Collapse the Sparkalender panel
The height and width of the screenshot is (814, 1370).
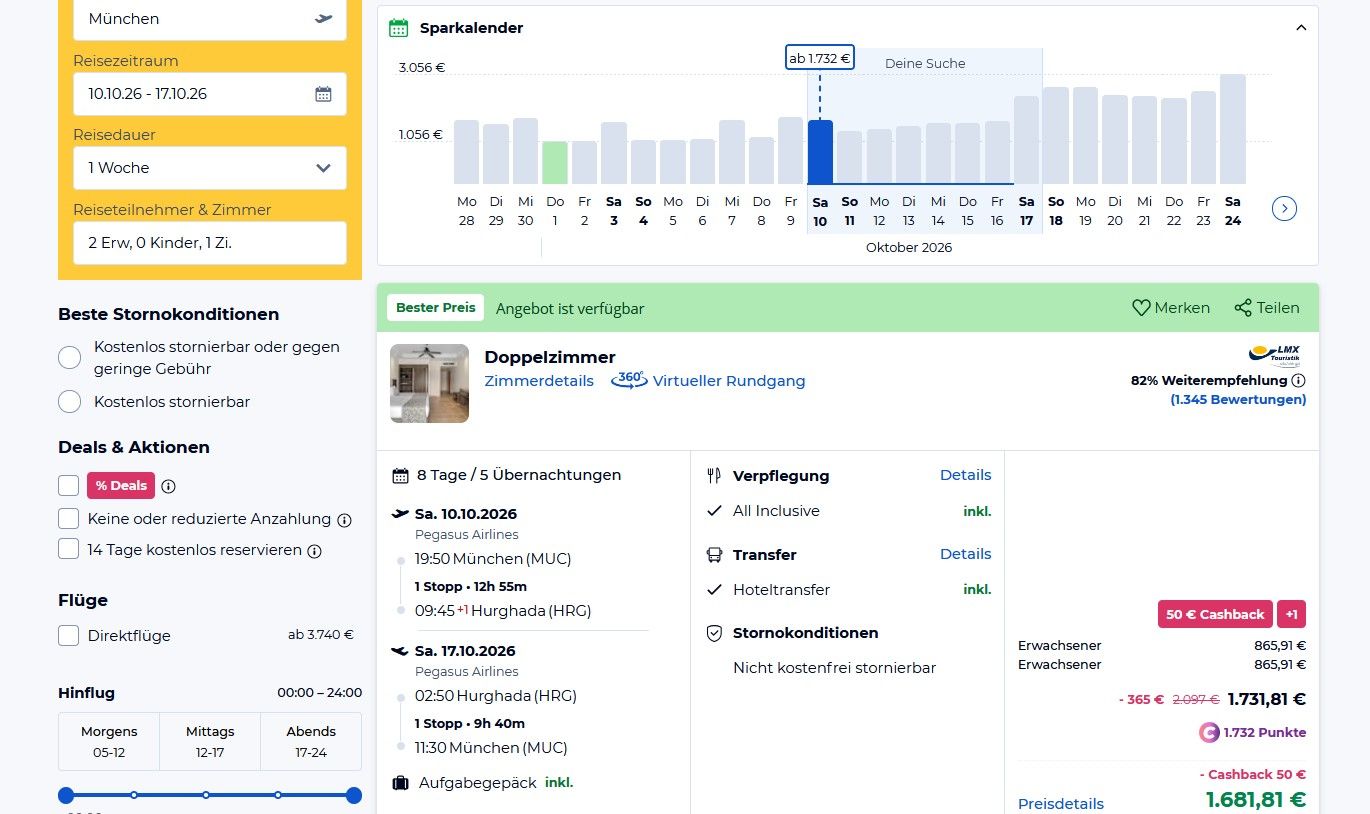(x=1301, y=28)
